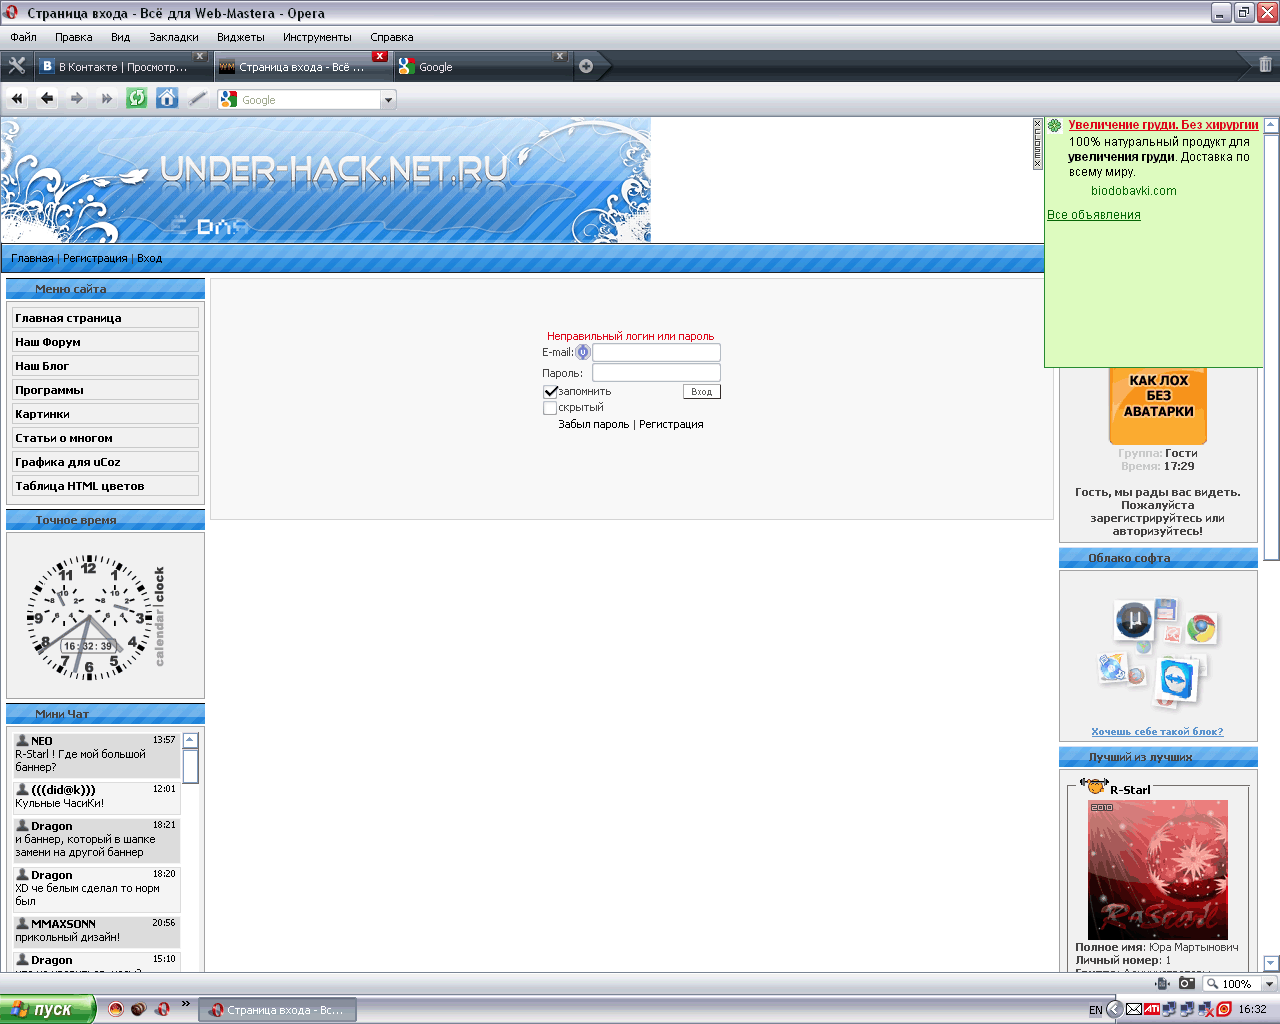Viewport: 1280px width, 1024px height.
Task: Open Программы in the site menu
Action: click(x=105, y=389)
